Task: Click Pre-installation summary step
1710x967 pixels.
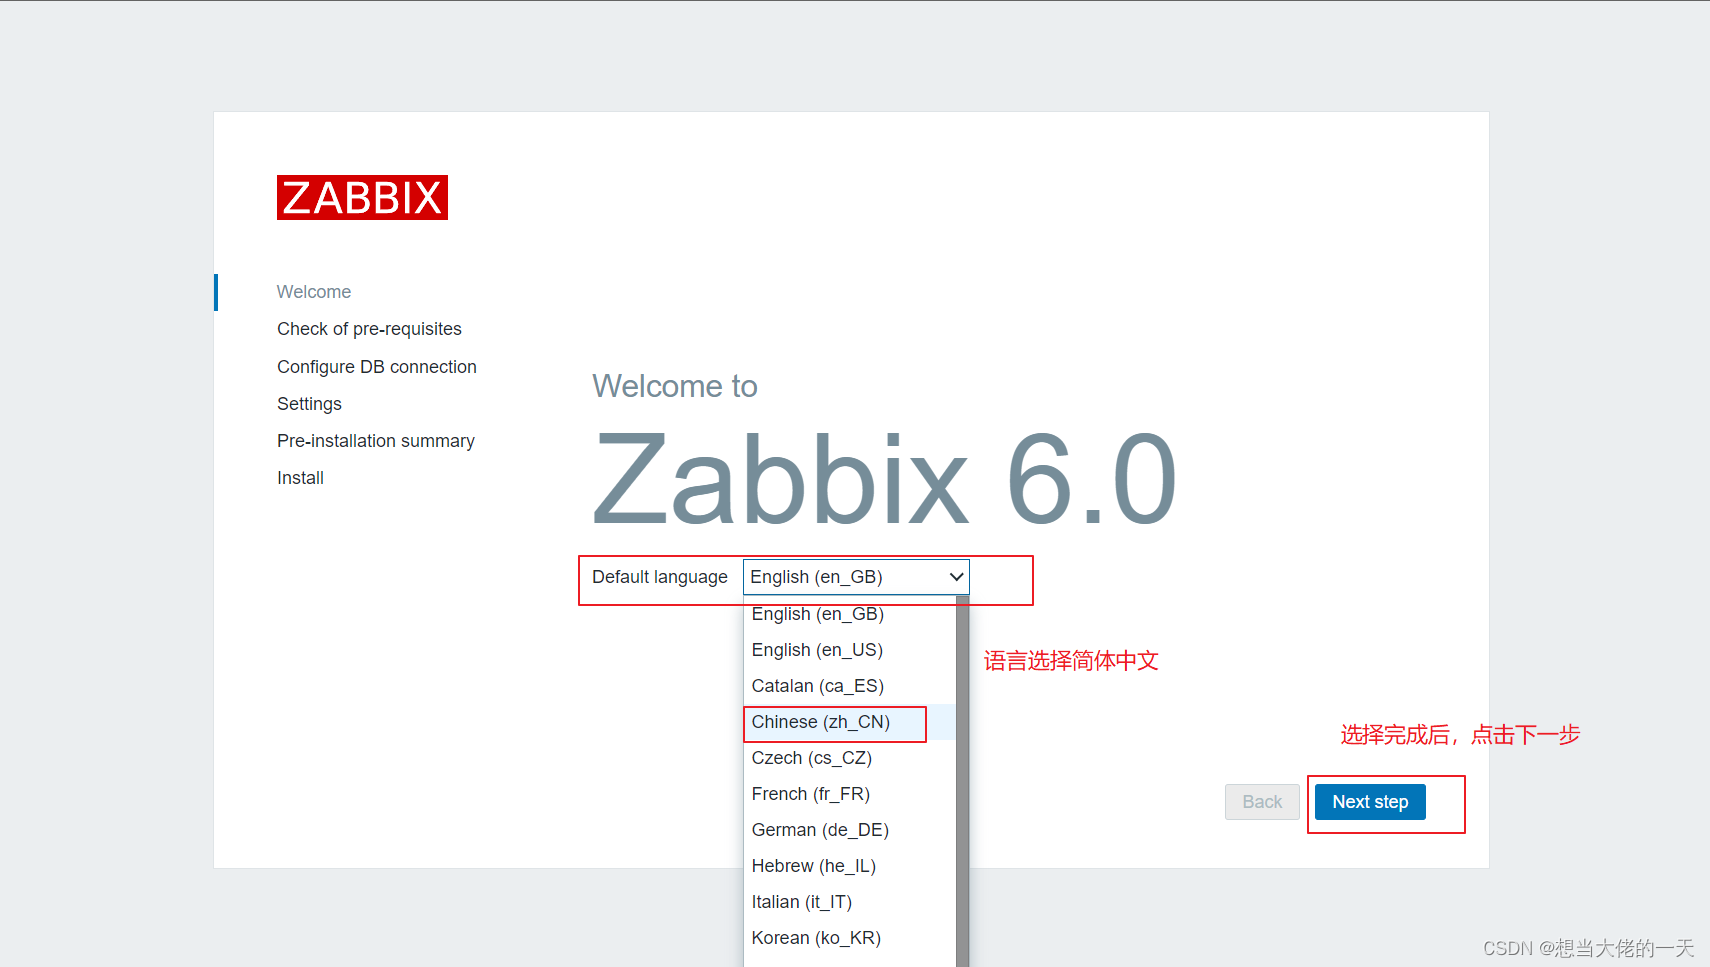Action: coord(376,441)
